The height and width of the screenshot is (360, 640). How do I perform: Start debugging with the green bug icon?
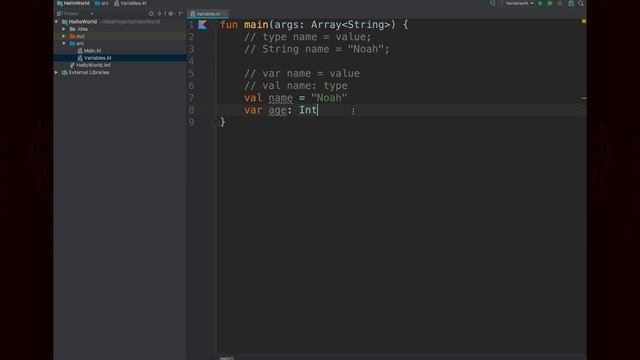tap(550, 3)
